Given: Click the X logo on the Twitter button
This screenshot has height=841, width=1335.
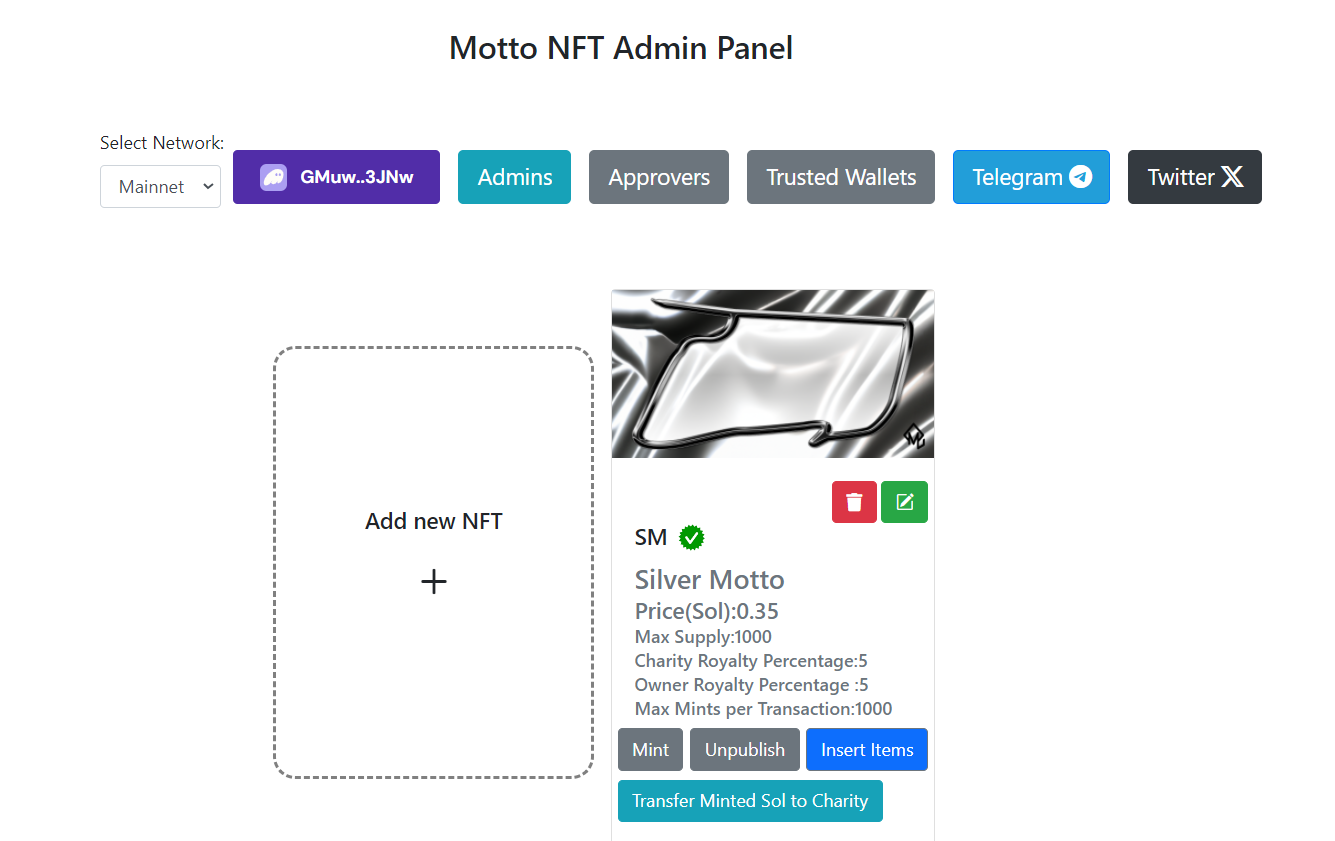Looking at the screenshot, I should (x=1232, y=177).
